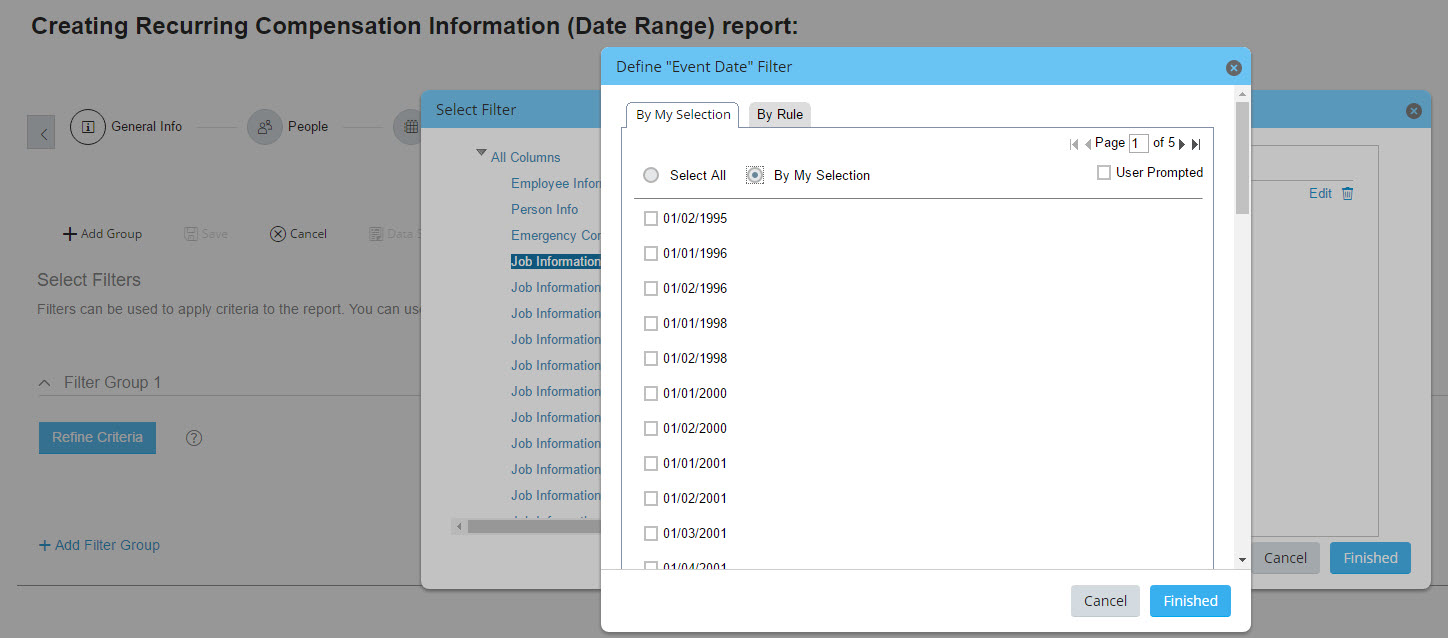This screenshot has width=1448, height=638.
Task: Check the 01/02/1996 date checkbox
Action: pos(651,288)
